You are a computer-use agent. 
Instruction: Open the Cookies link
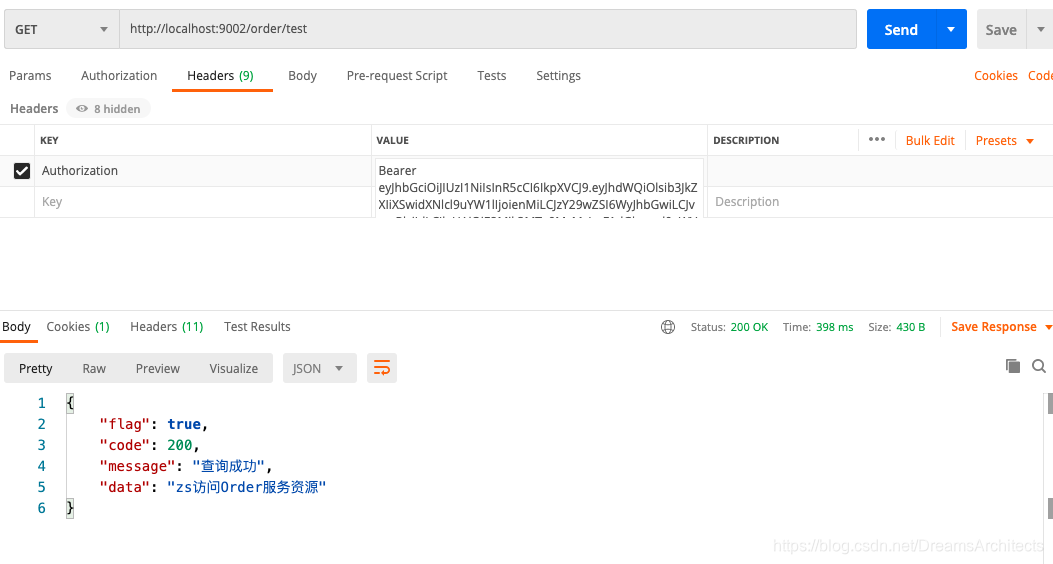click(x=996, y=76)
